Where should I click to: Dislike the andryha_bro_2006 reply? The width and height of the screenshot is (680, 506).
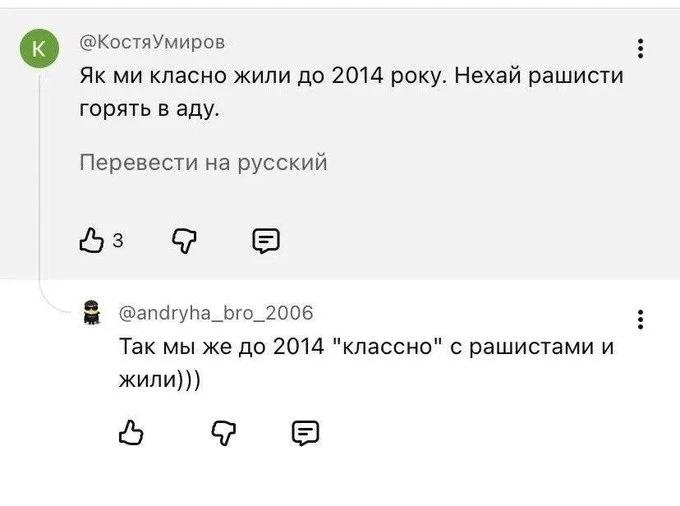tap(224, 433)
